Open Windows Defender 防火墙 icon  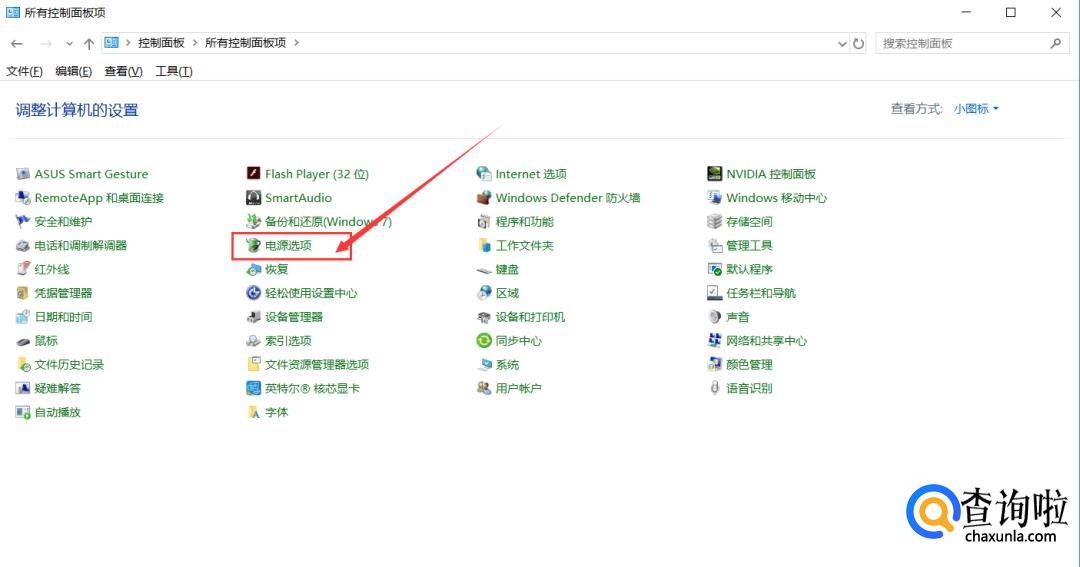click(x=484, y=198)
